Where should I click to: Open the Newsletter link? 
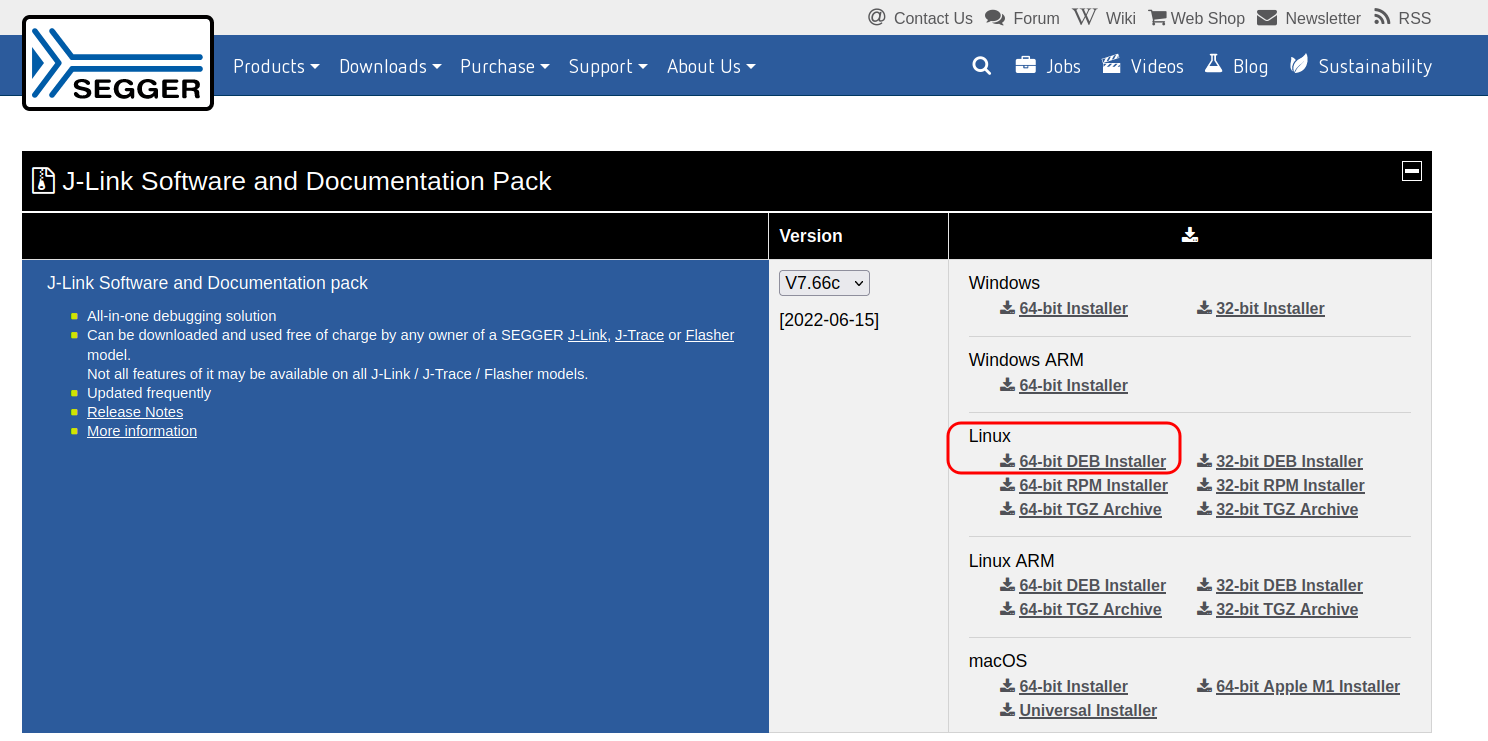click(1323, 18)
